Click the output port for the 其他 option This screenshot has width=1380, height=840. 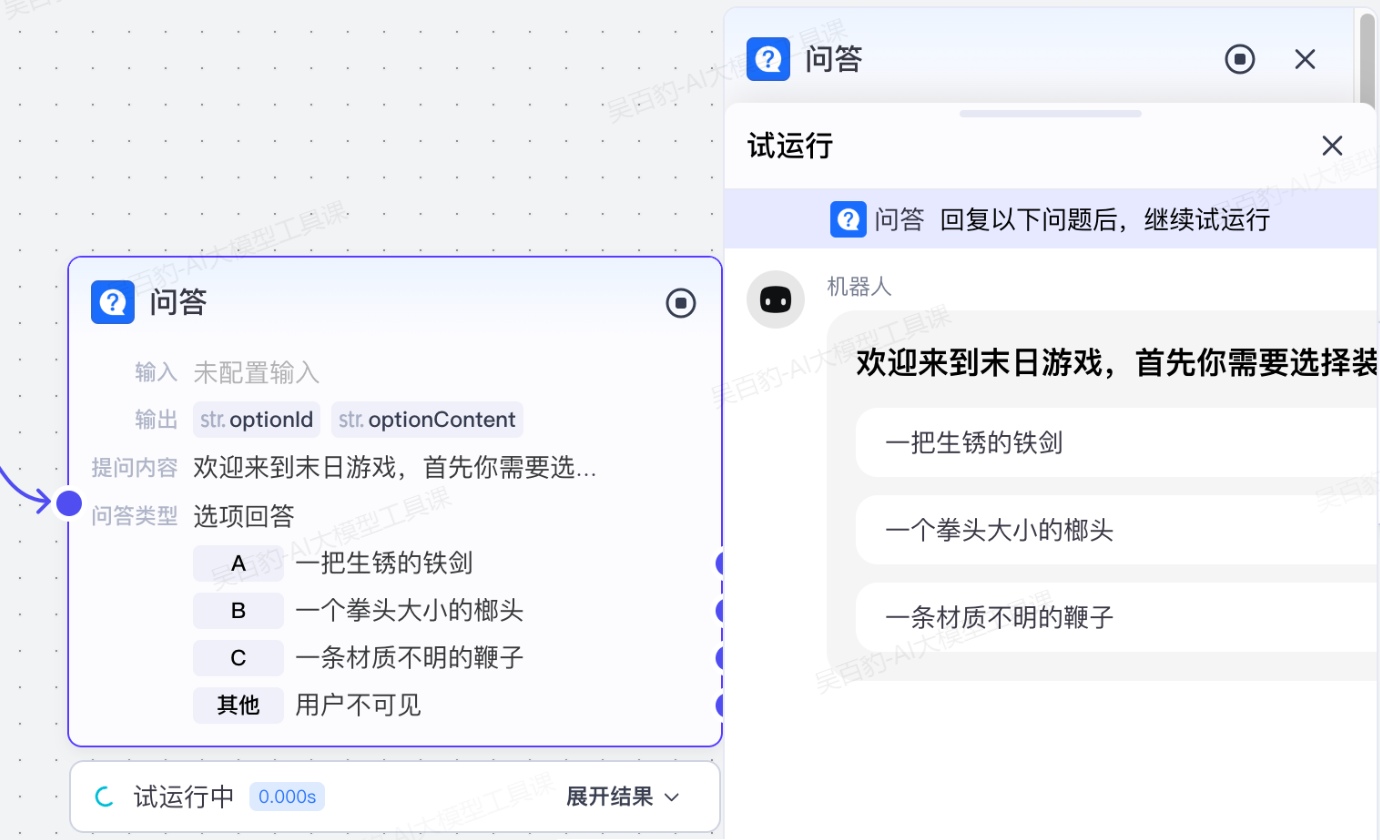[719, 706]
